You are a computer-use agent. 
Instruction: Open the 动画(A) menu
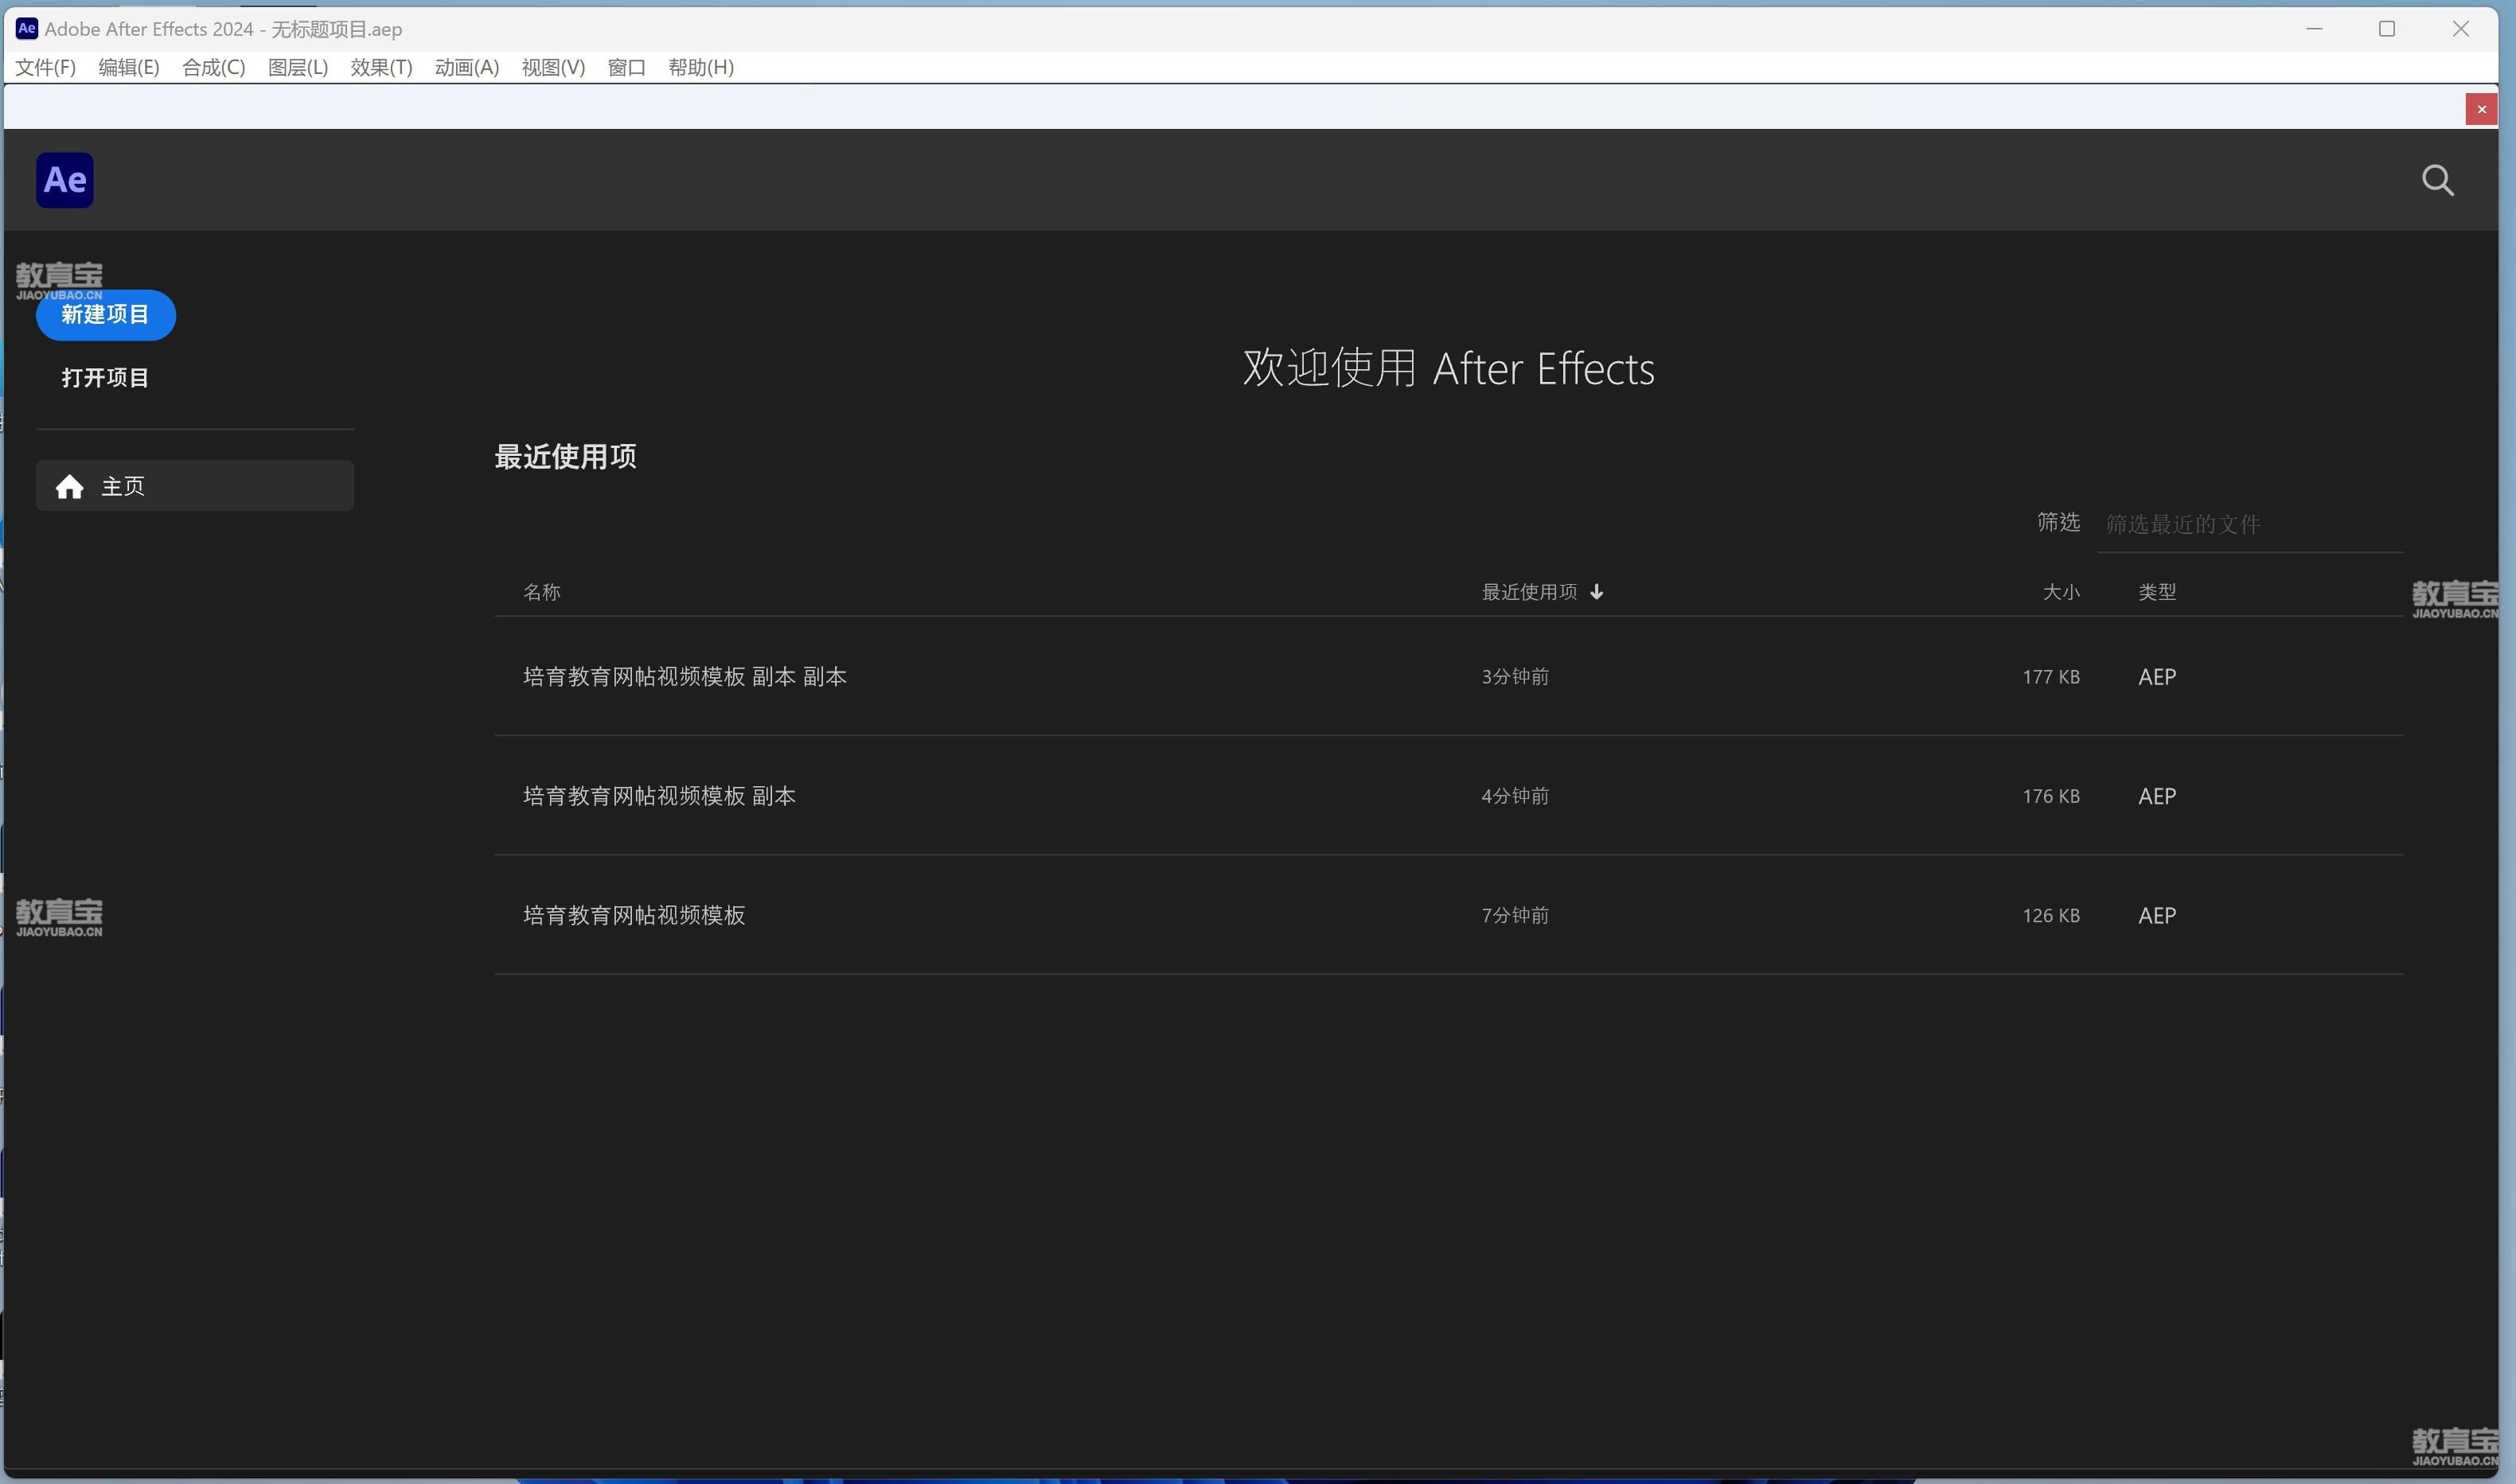(x=467, y=67)
